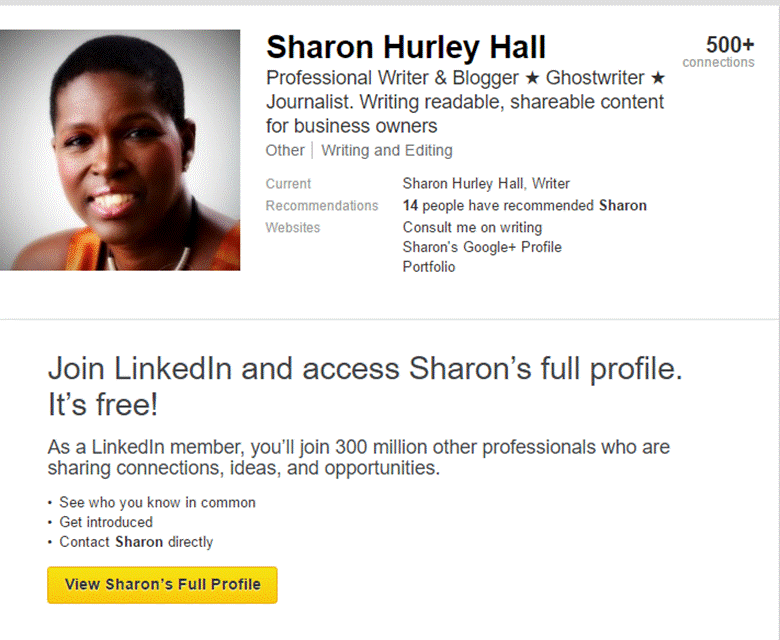Select the Professional Writer & Blogger headline

pos(465,102)
